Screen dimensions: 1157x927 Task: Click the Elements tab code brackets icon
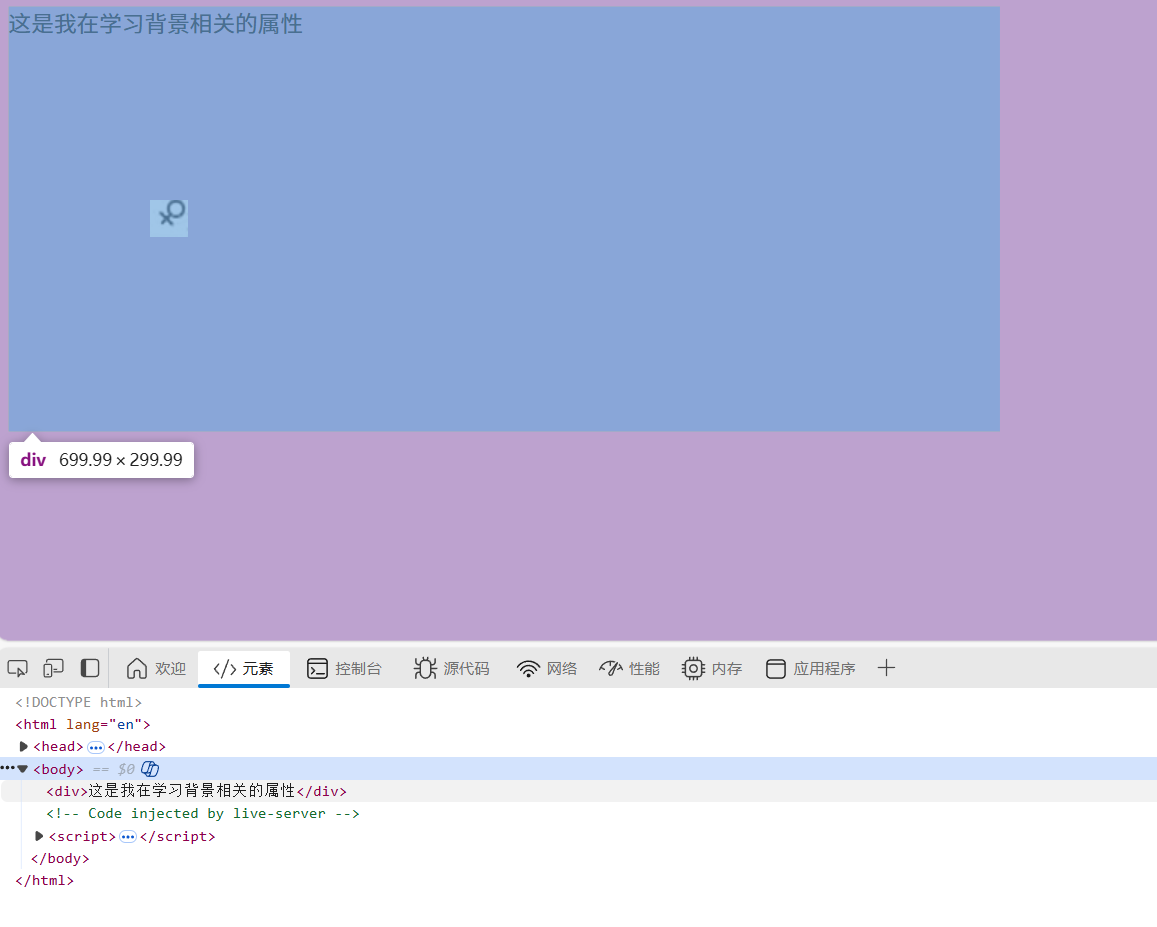tap(224, 669)
